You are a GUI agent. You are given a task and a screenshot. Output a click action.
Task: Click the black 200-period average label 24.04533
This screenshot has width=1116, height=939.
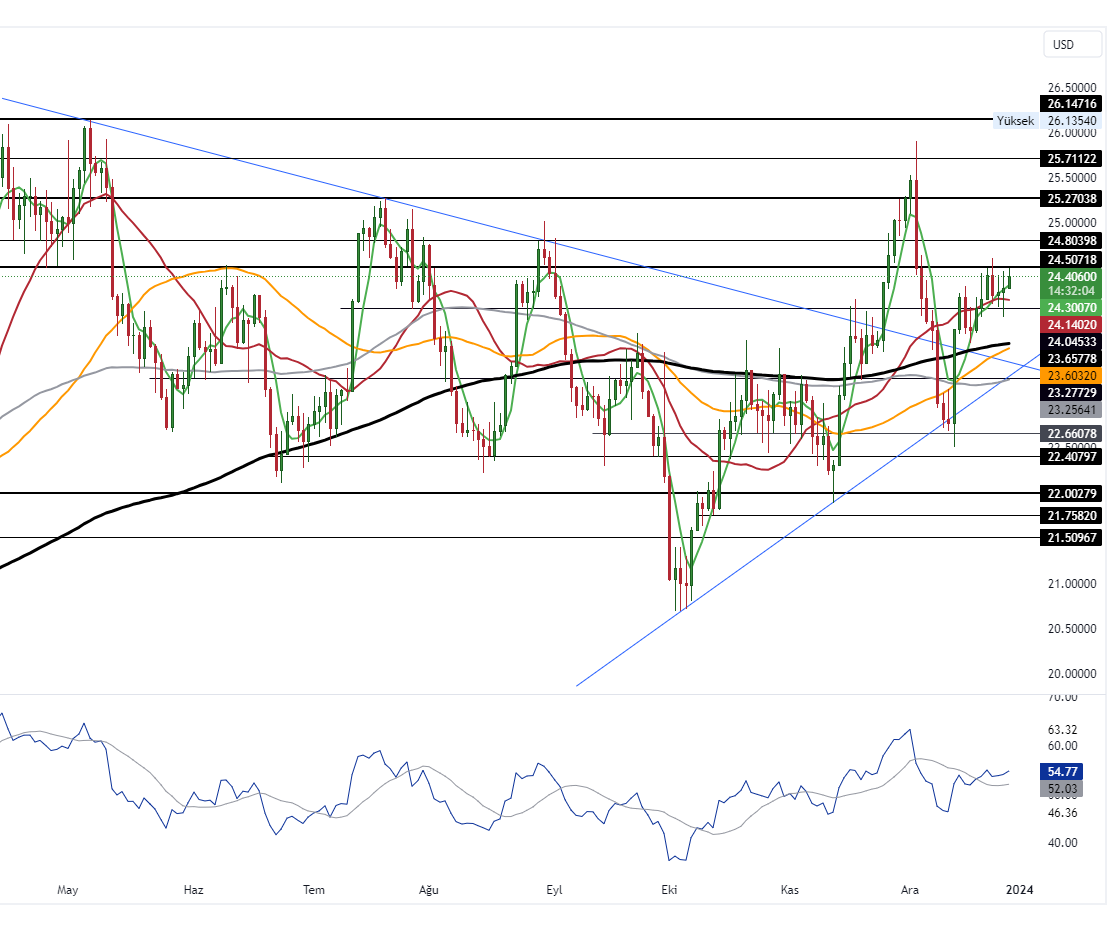1070,341
